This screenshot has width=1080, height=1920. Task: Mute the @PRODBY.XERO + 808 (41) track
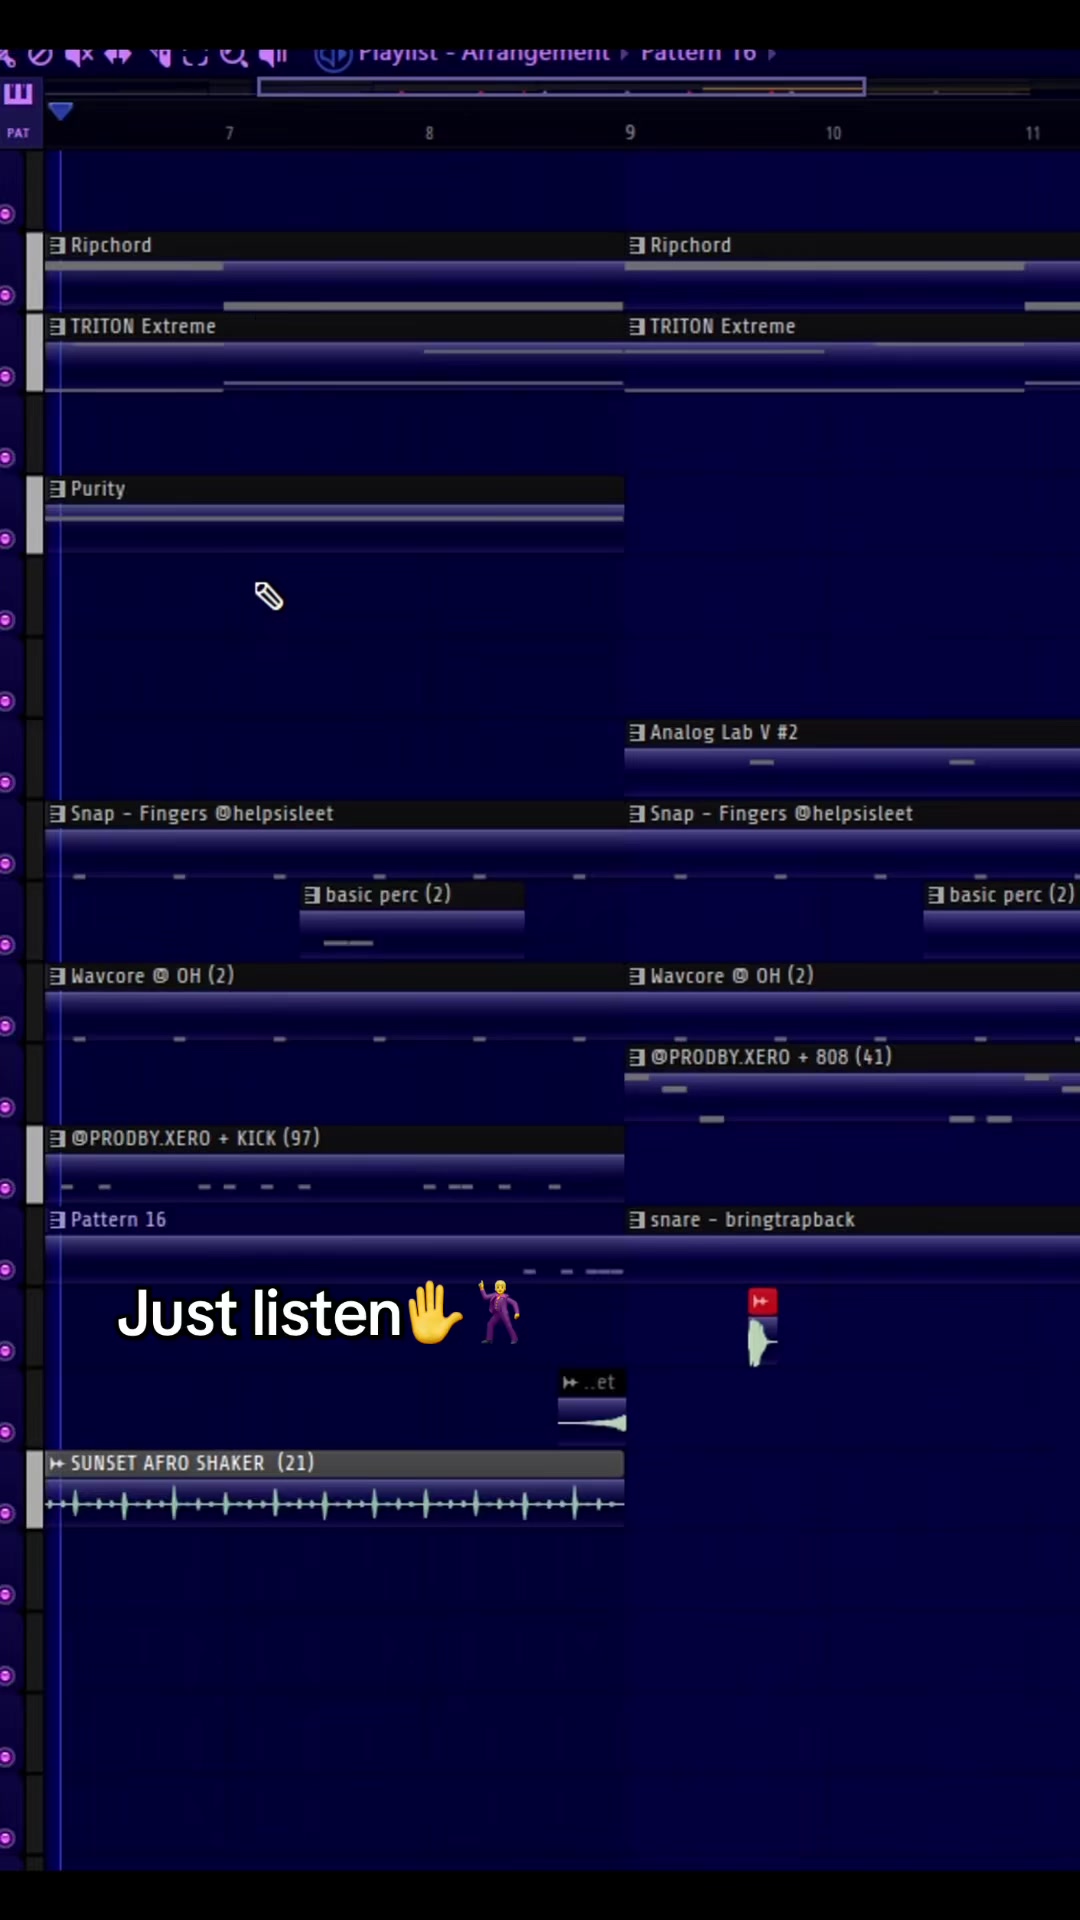pyautogui.click(x=7, y=1107)
